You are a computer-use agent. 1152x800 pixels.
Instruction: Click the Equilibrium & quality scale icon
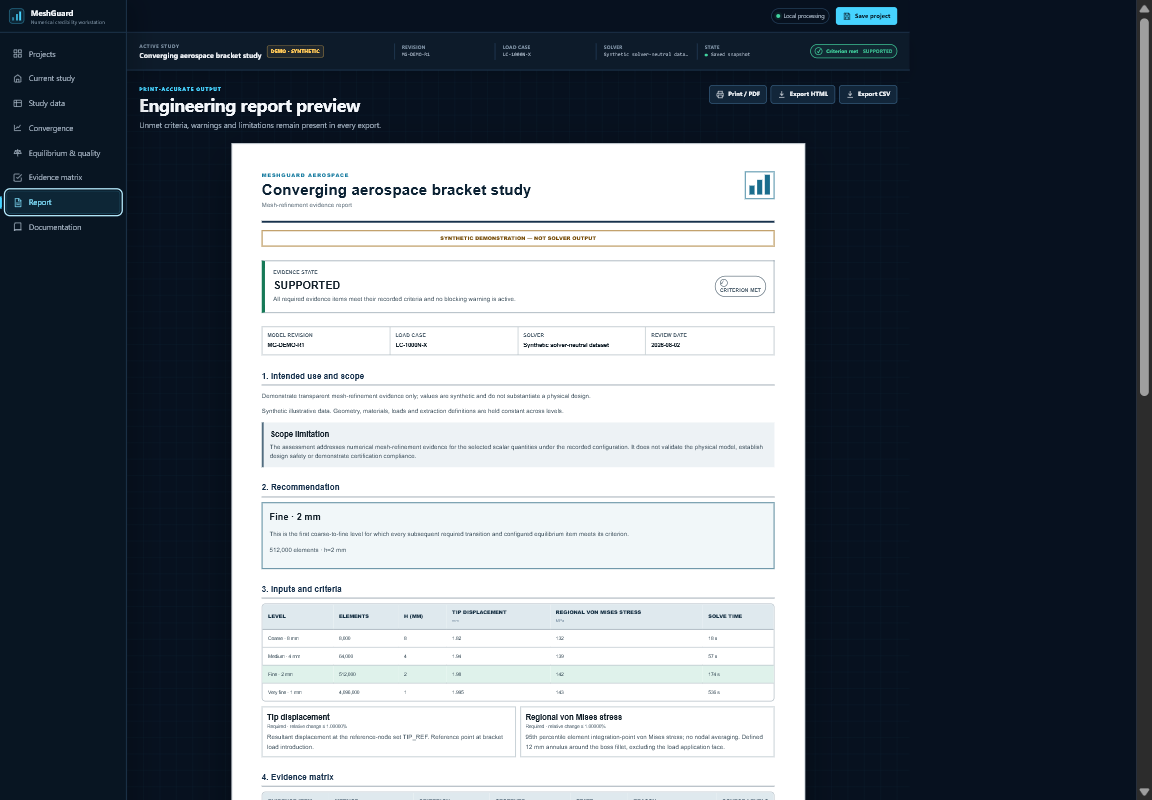[18, 153]
